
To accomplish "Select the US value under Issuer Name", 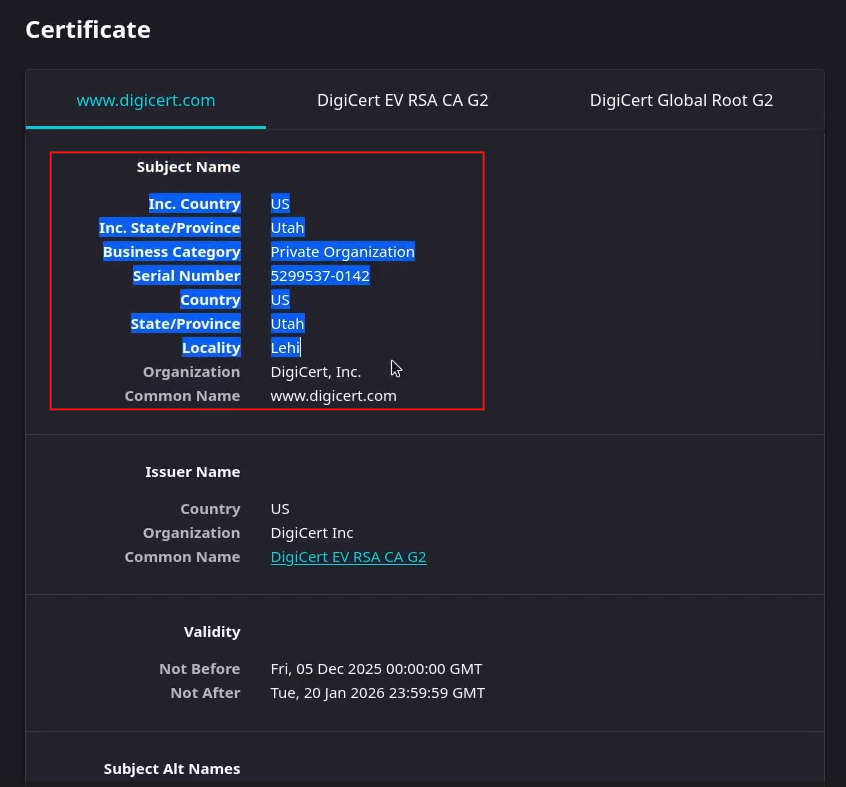I will point(280,509).
